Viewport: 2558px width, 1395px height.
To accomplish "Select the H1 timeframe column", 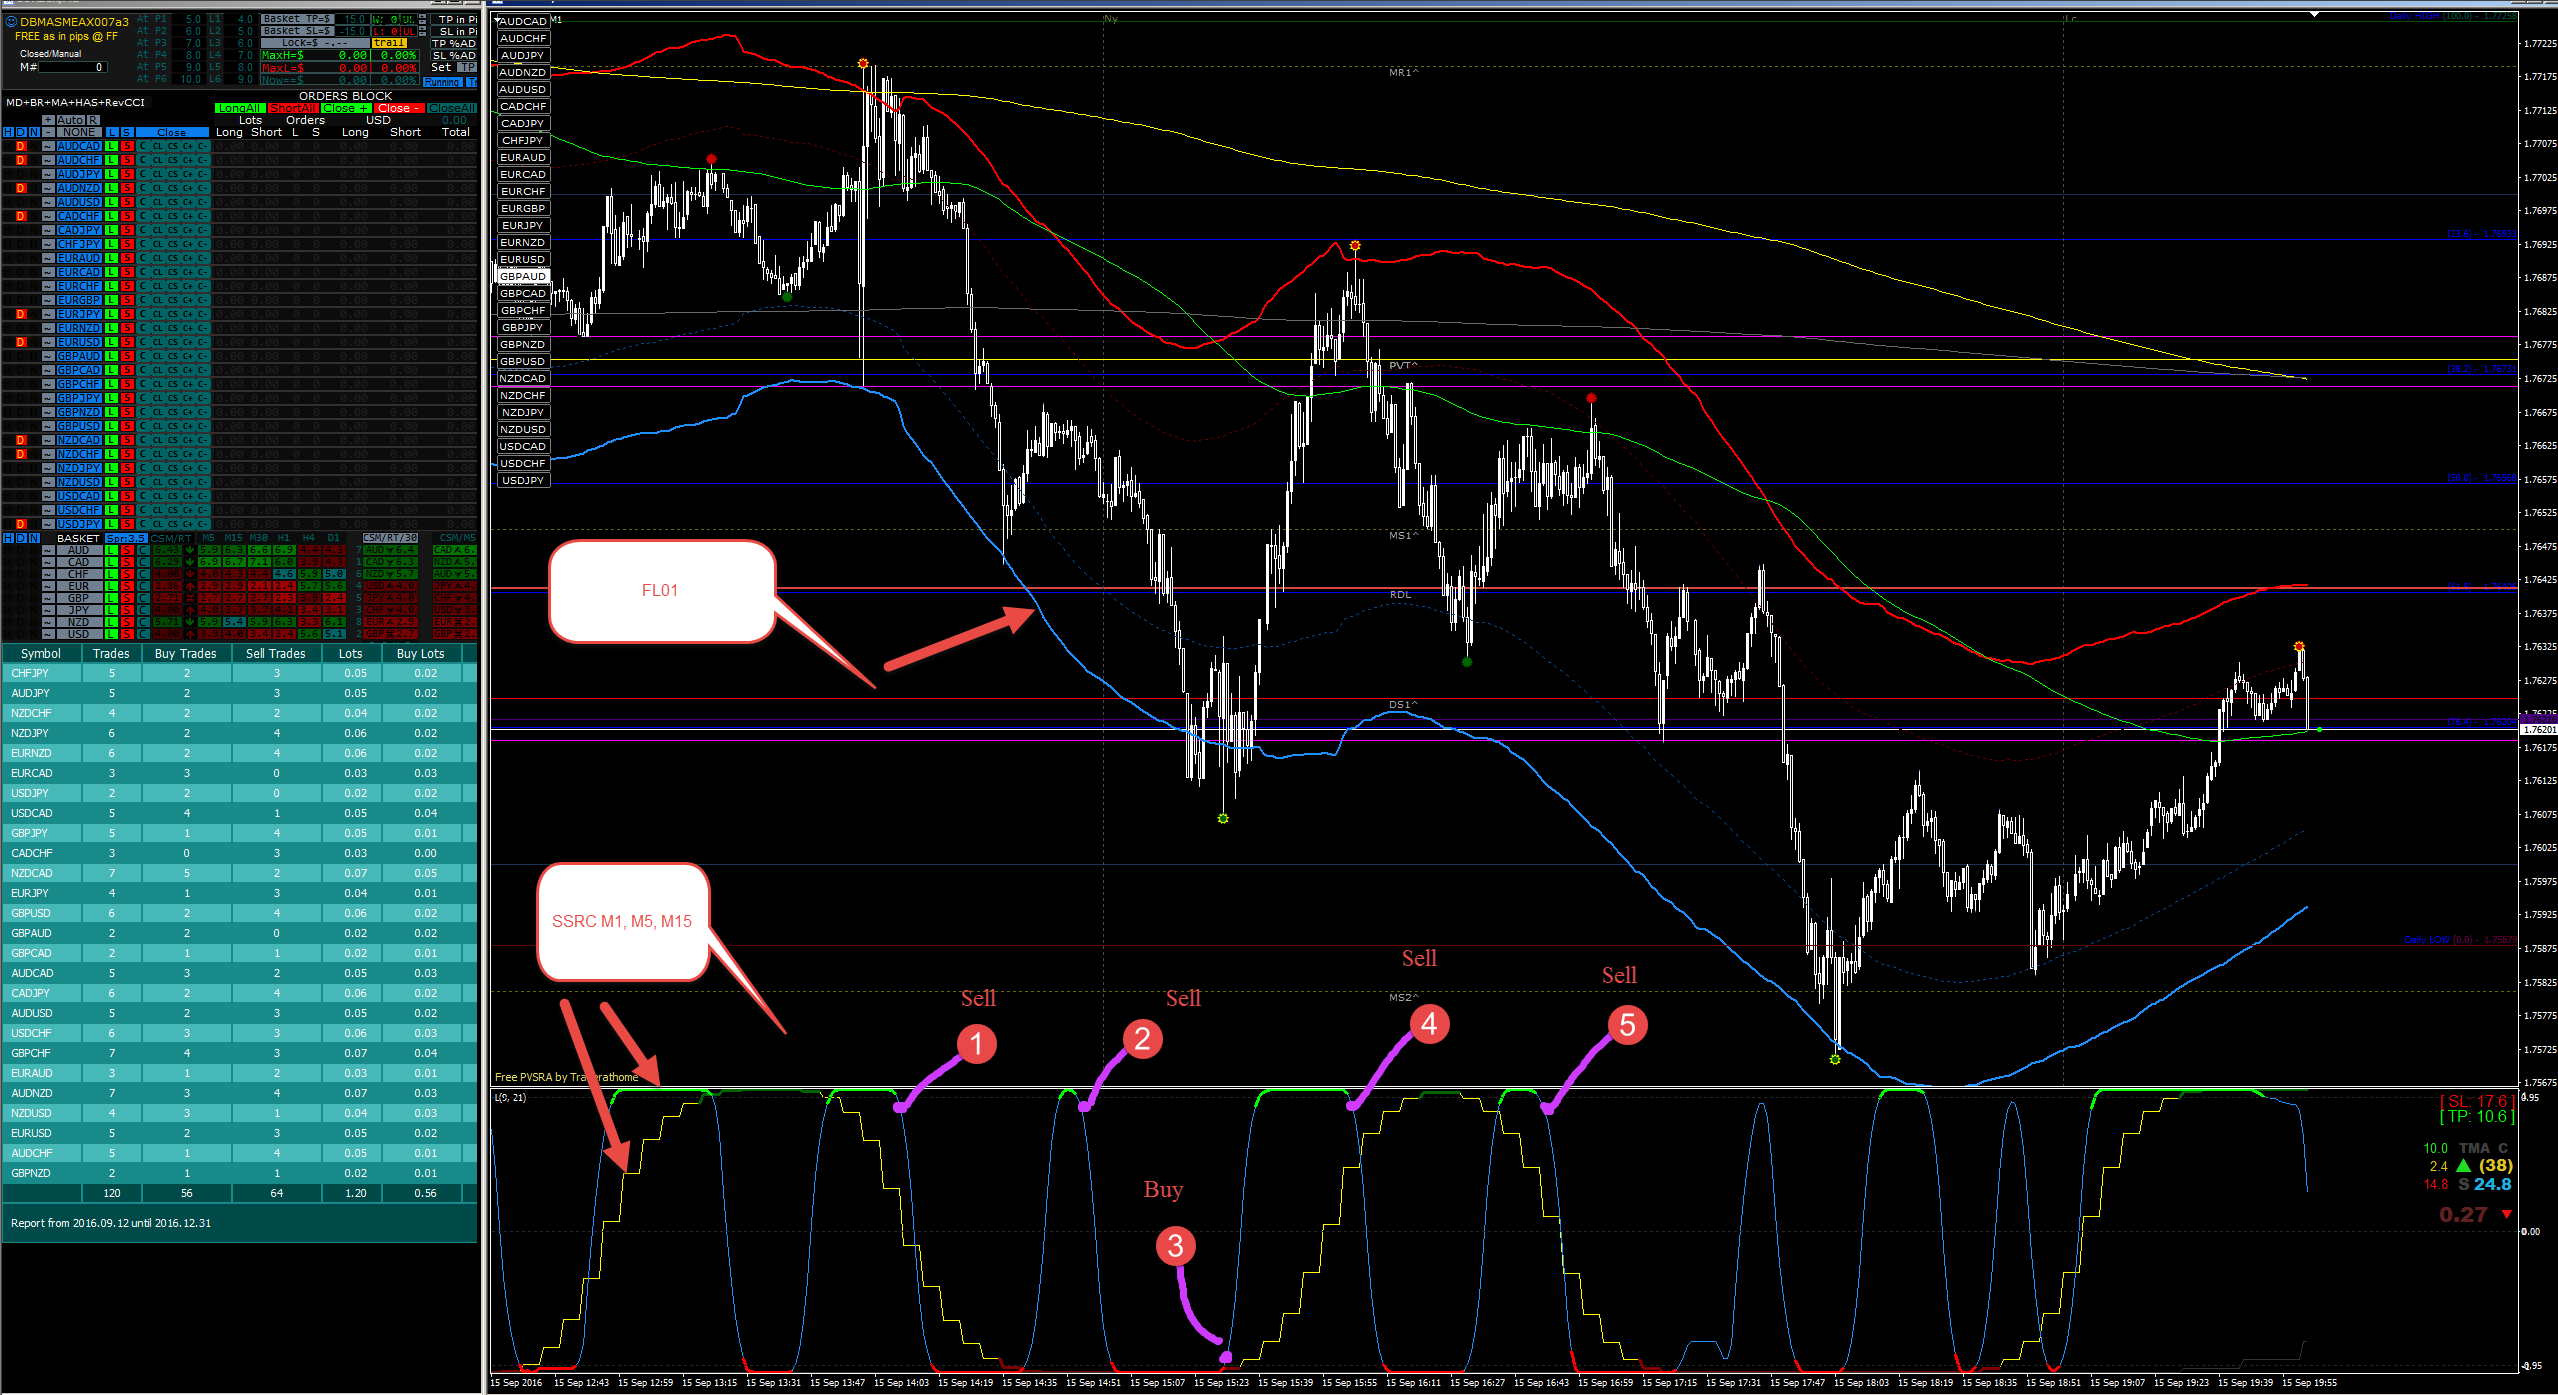I will 283,538.
